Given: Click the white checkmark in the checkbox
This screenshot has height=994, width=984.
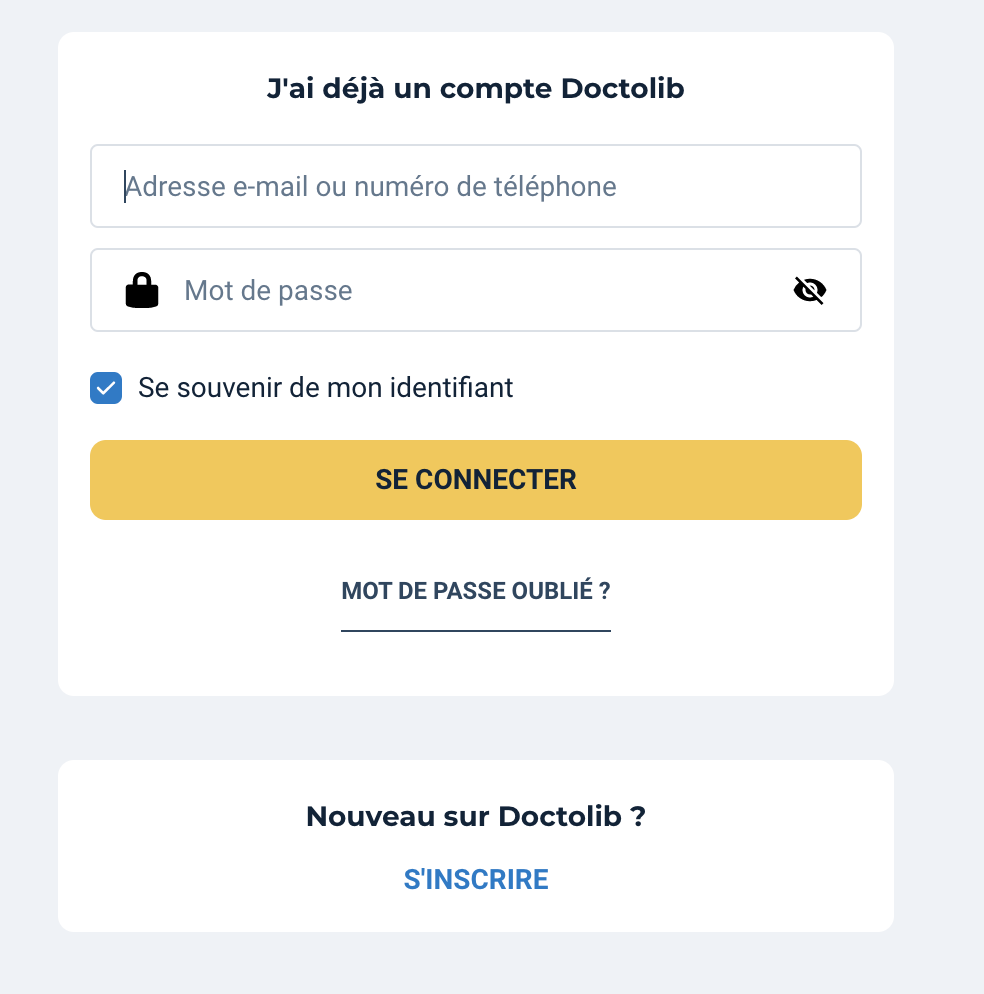Looking at the screenshot, I should (106, 388).
